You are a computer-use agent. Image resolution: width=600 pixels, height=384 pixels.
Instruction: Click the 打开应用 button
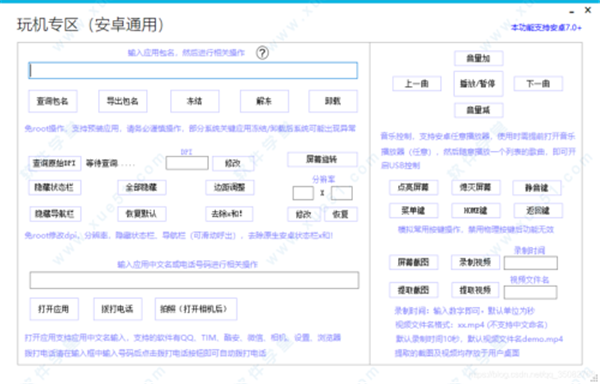pos(54,309)
